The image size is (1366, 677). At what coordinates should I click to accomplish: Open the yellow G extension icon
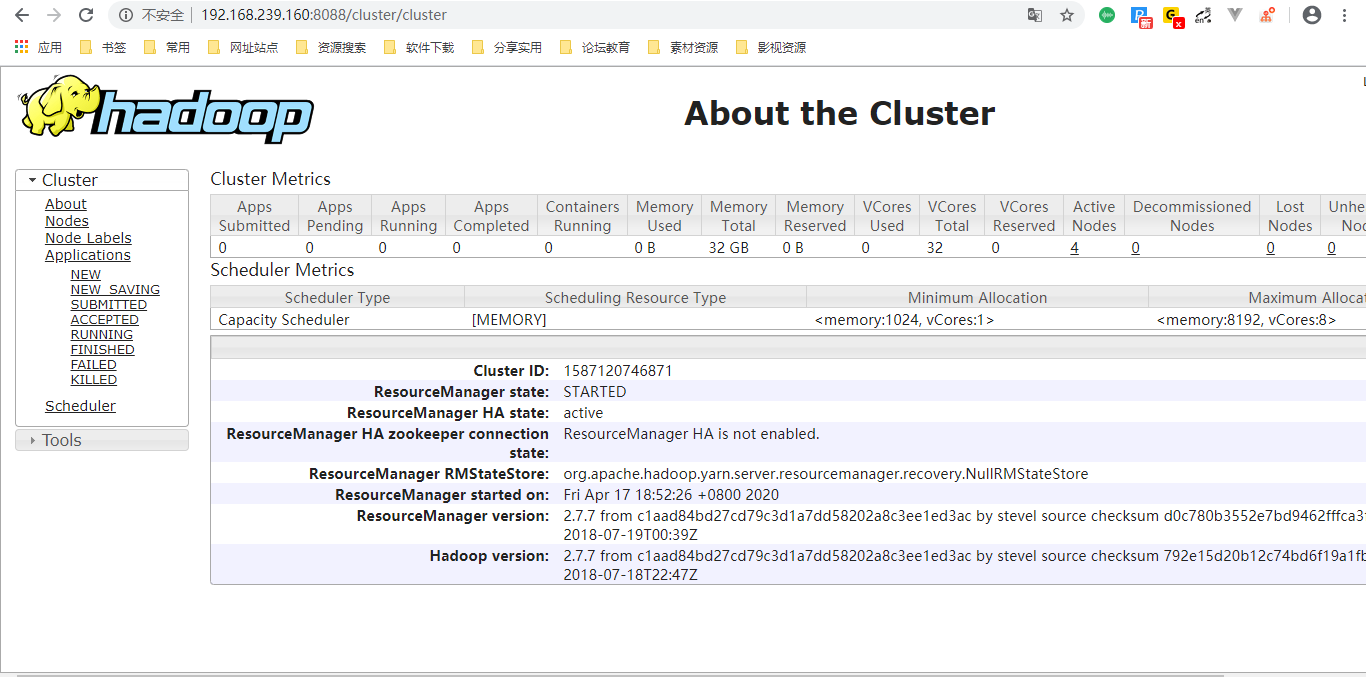pyautogui.click(x=1173, y=16)
